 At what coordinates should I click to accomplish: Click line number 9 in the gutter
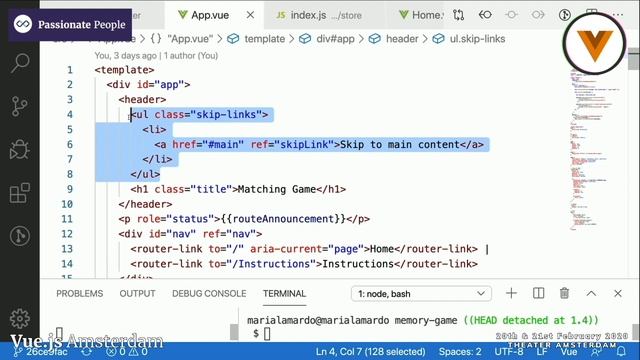pos(70,189)
